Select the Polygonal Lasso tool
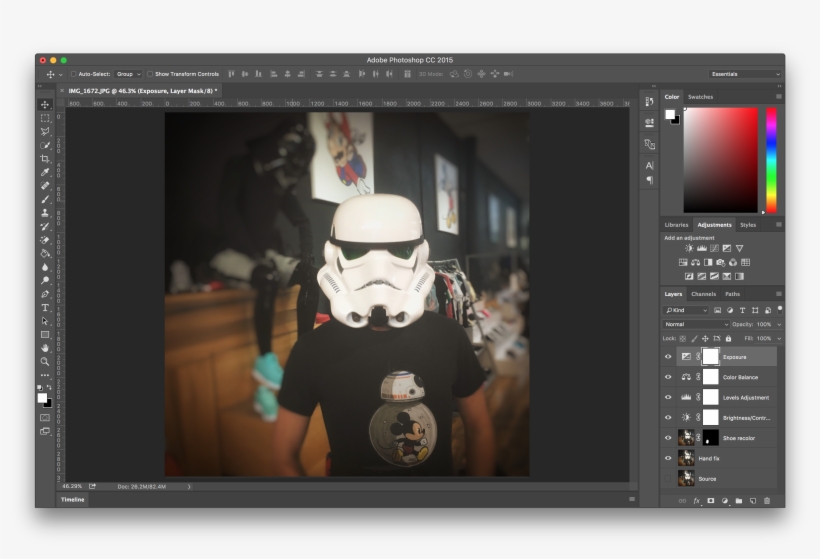820x559 pixels. 45,132
